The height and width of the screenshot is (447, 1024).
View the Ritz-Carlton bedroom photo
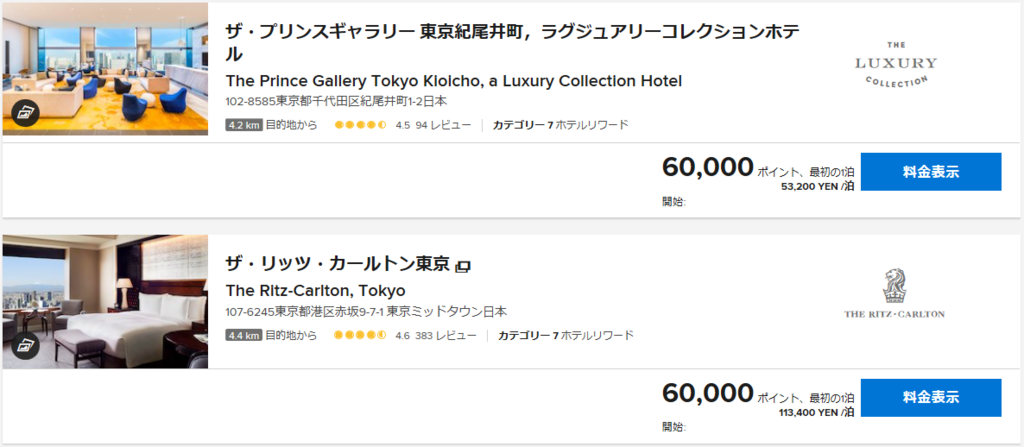[104, 300]
